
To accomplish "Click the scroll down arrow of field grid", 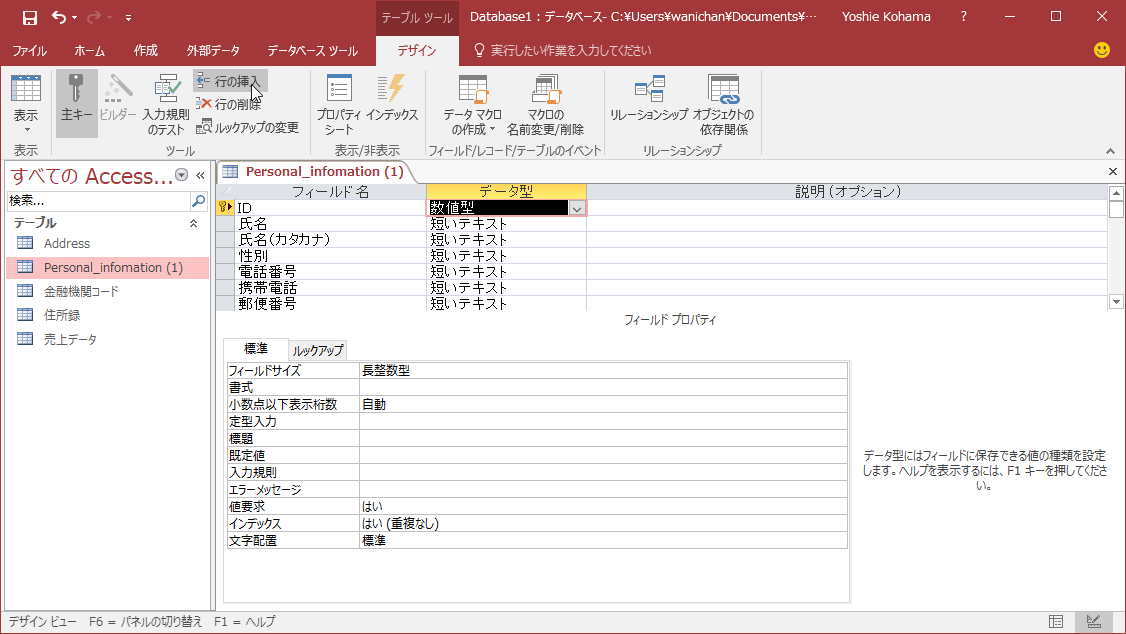I will (x=1116, y=302).
